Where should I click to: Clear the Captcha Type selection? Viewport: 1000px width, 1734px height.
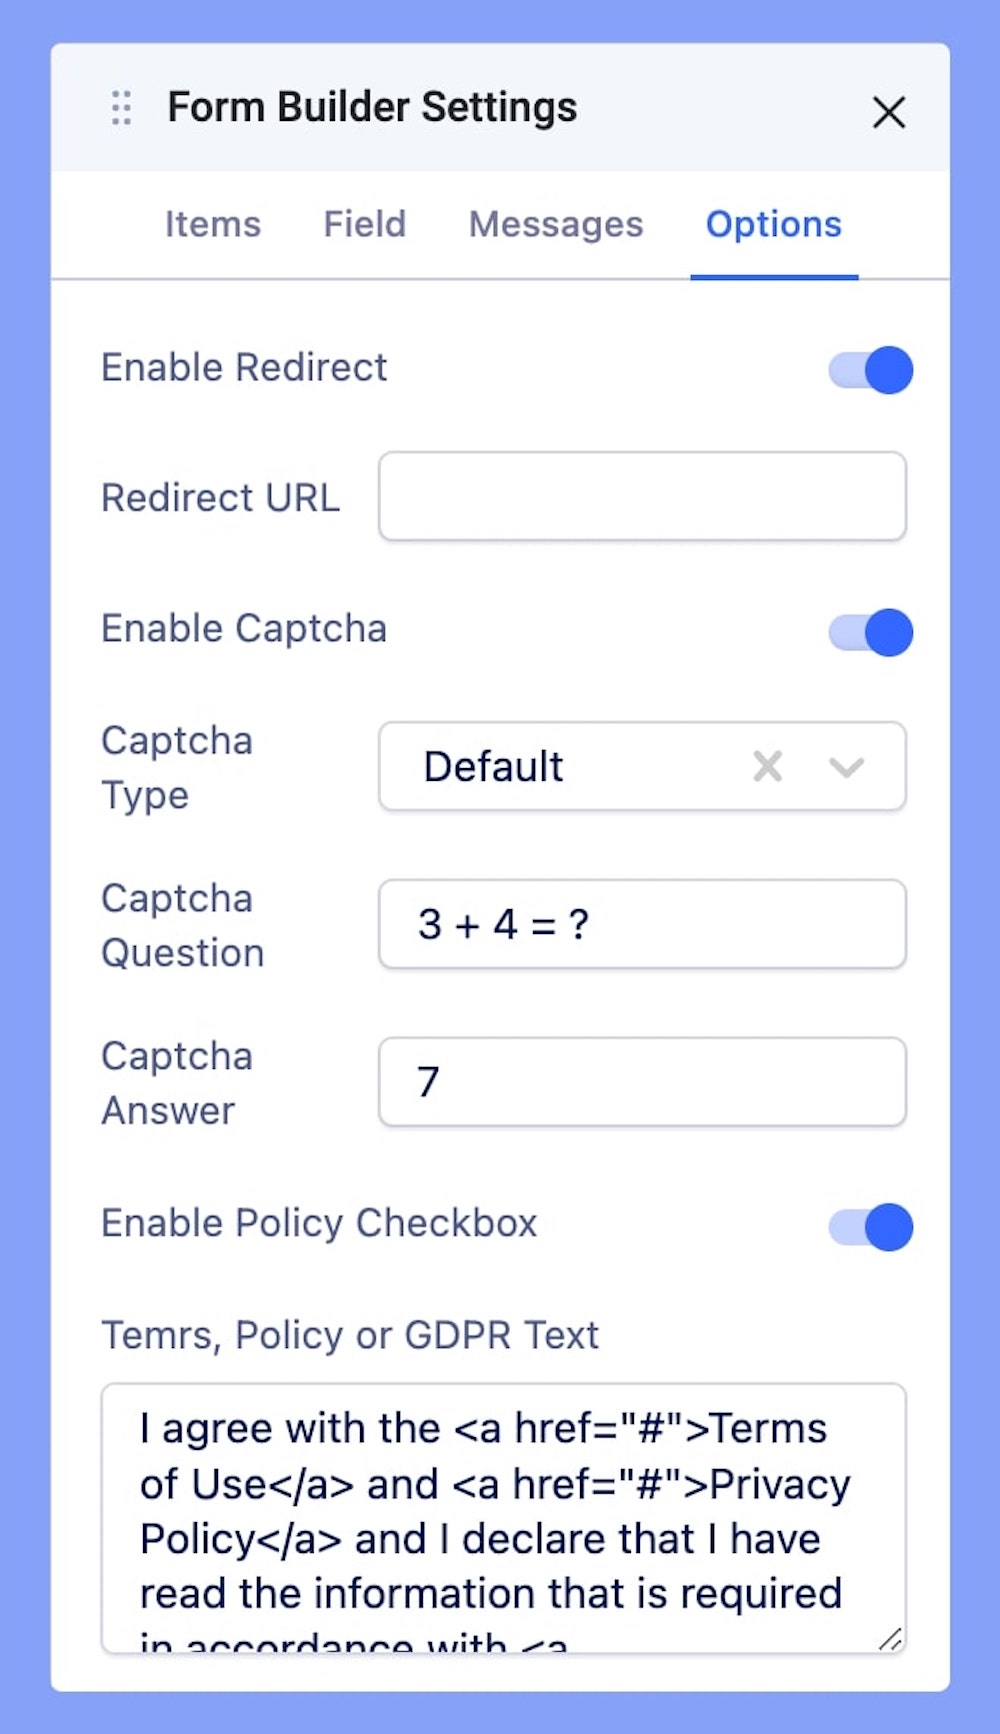(x=767, y=767)
